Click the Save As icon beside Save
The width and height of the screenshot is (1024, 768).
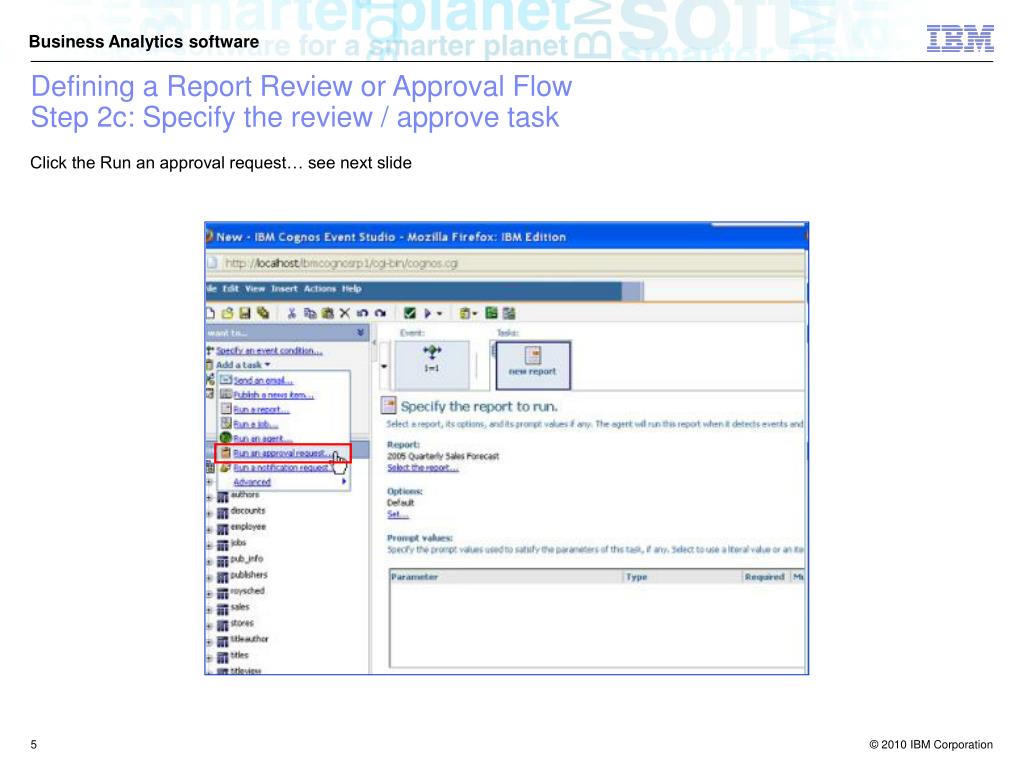point(263,313)
